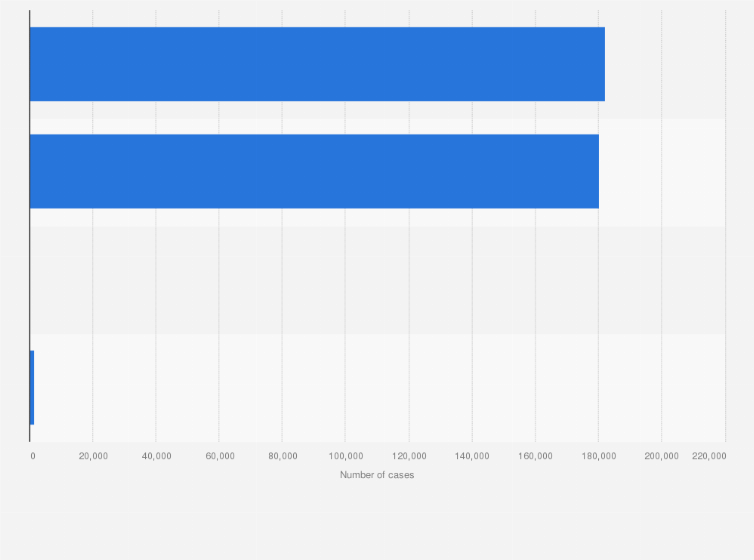The width and height of the screenshot is (754, 560).
Task: Click the tiny blue bar near zero
Action: [x=32, y=387]
